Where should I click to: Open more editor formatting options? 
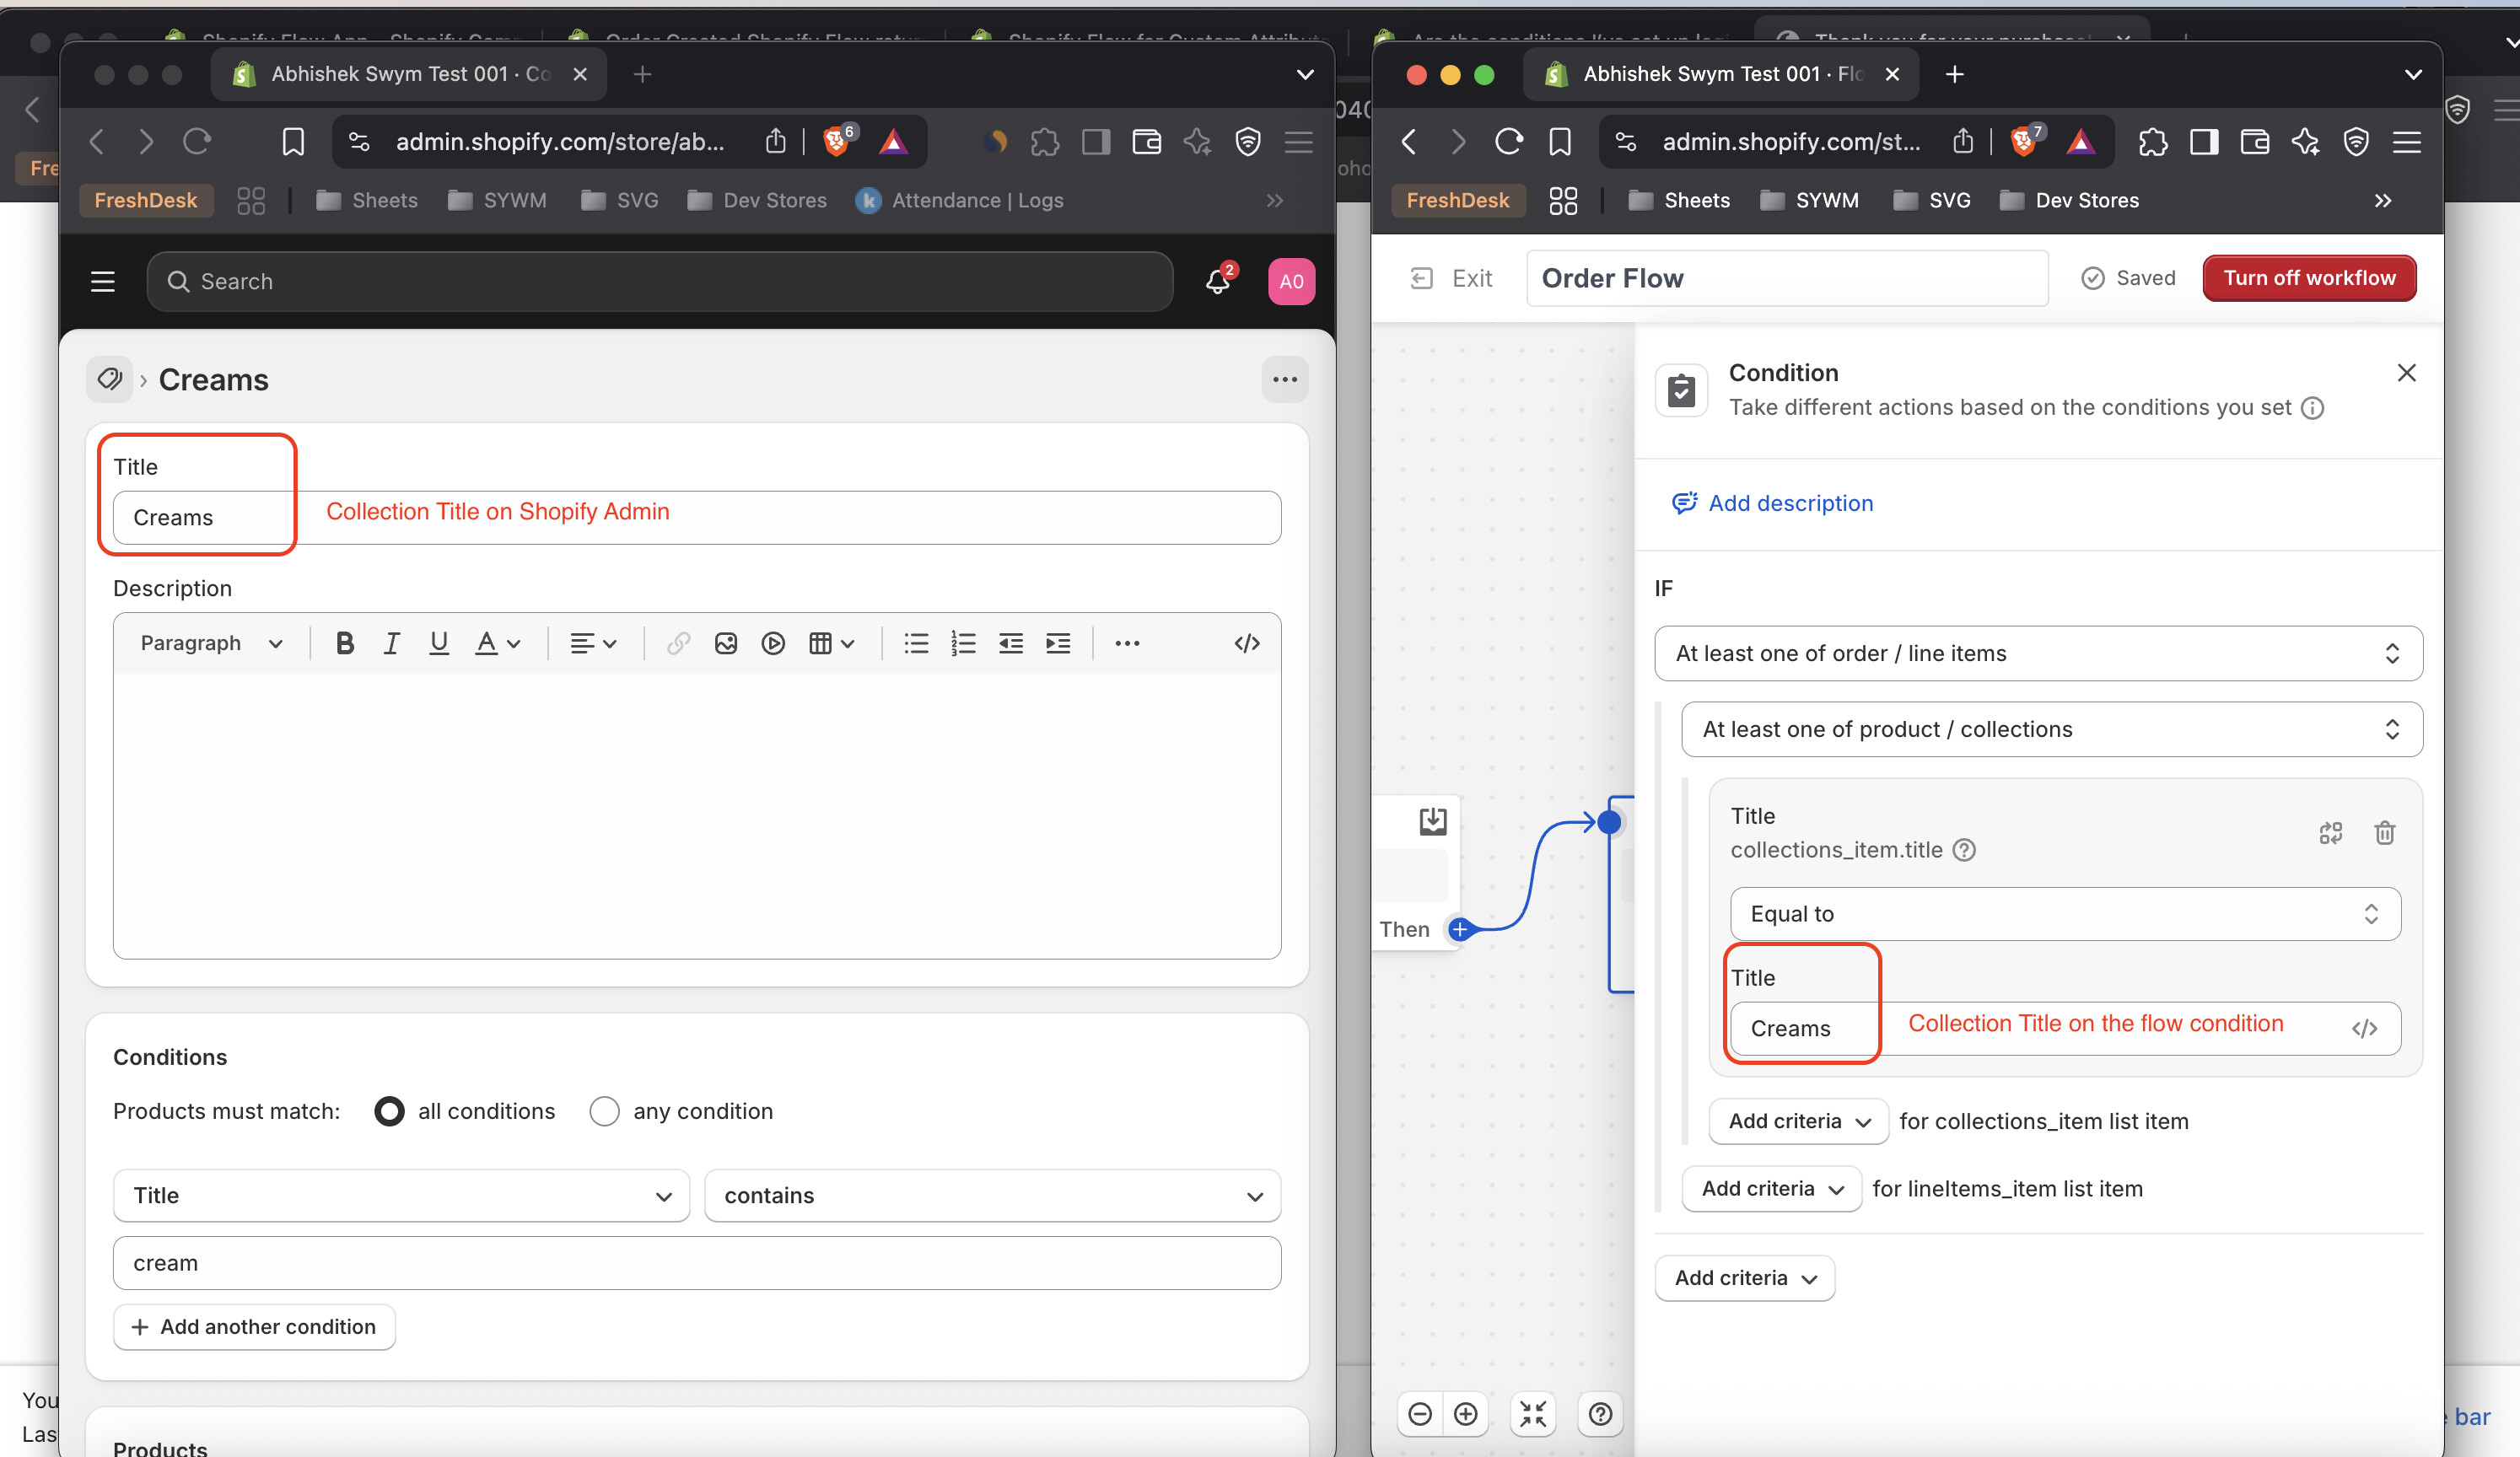coord(1127,643)
